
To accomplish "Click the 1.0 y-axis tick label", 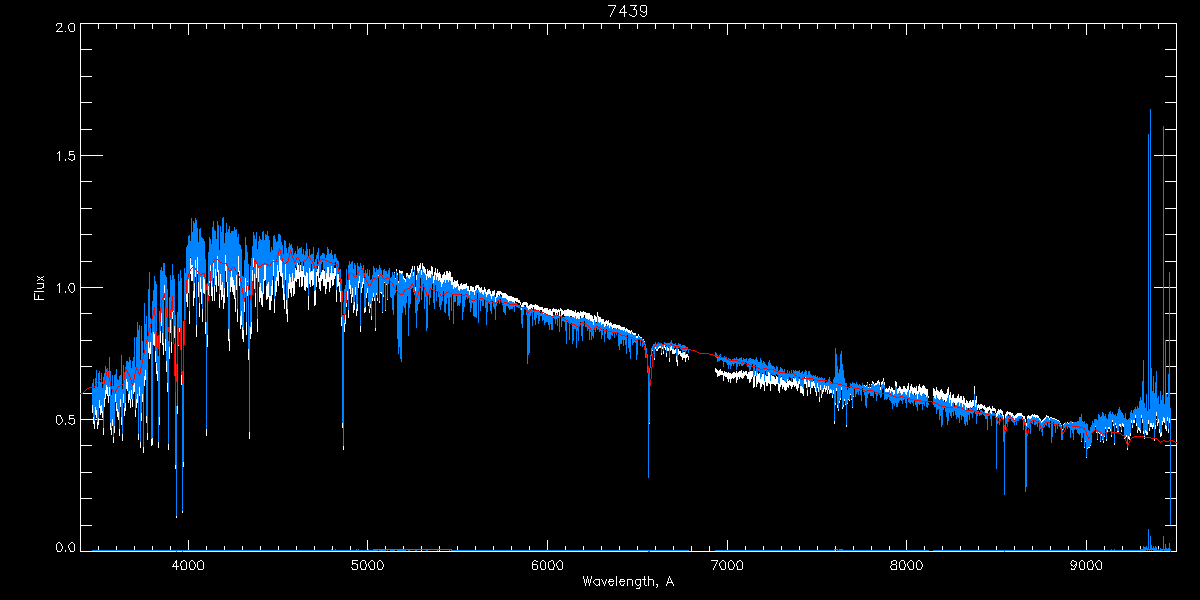I will point(65,288).
